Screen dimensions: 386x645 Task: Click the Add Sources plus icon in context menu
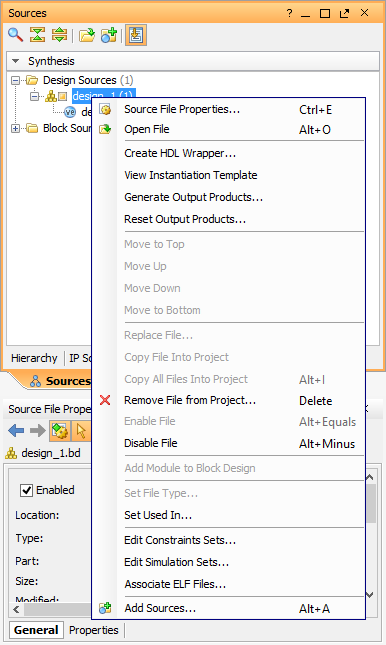(105, 608)
